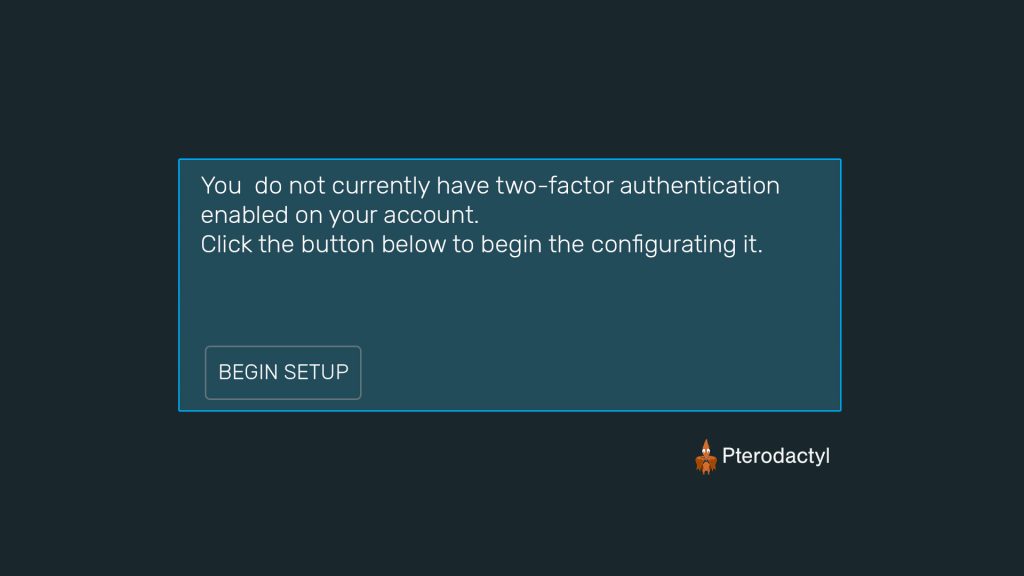Click the word "You" starting the message
The width and height of the screenshot is (1024, 576).
(x=220, y=186)
